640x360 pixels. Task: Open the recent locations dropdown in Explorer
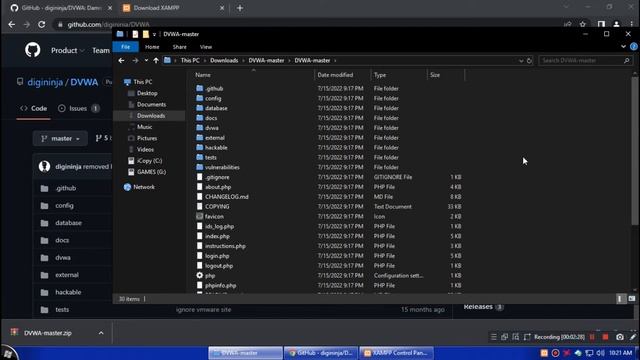(x=146, y=60)
